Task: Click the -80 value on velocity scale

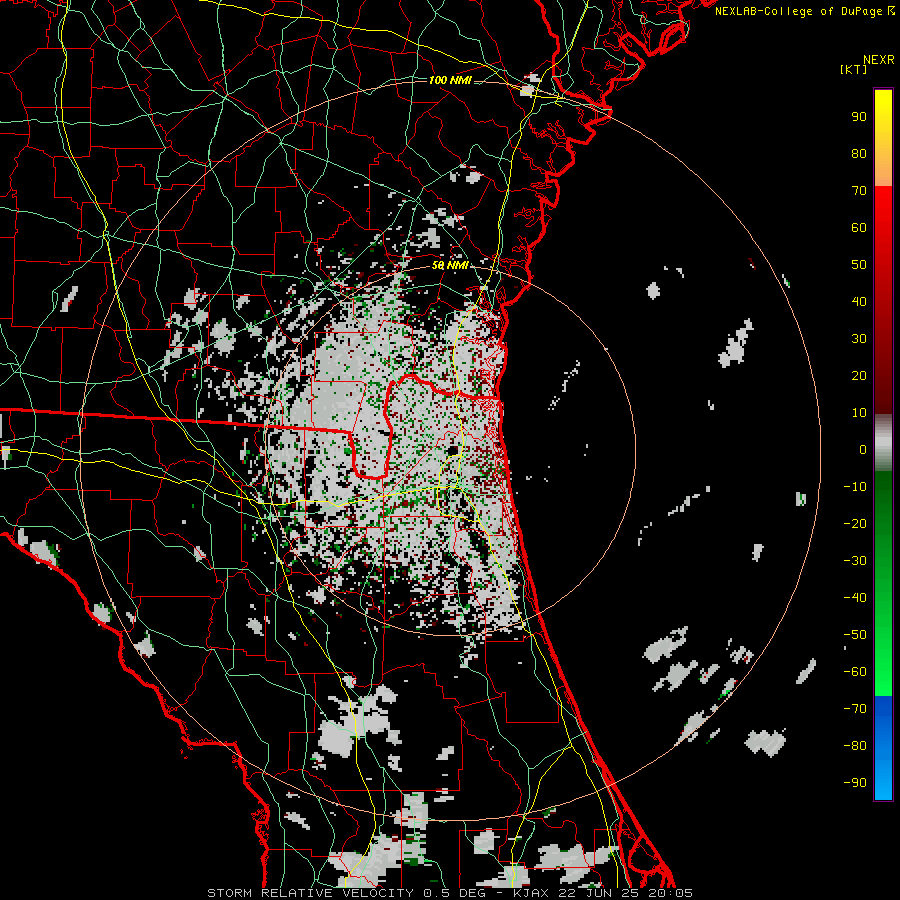Action: pos(855,746)
